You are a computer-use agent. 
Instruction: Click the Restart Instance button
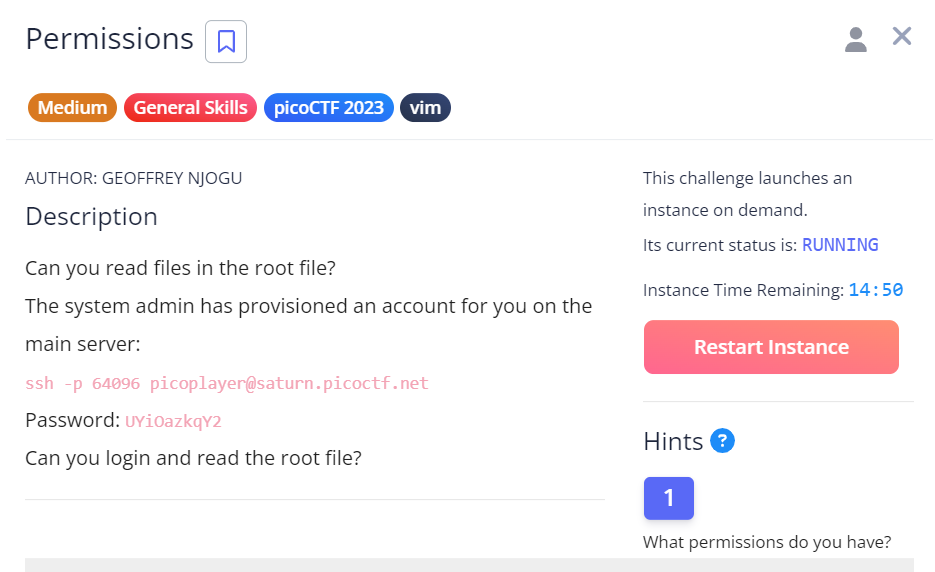pyautogui.click(x=771, y=347)
